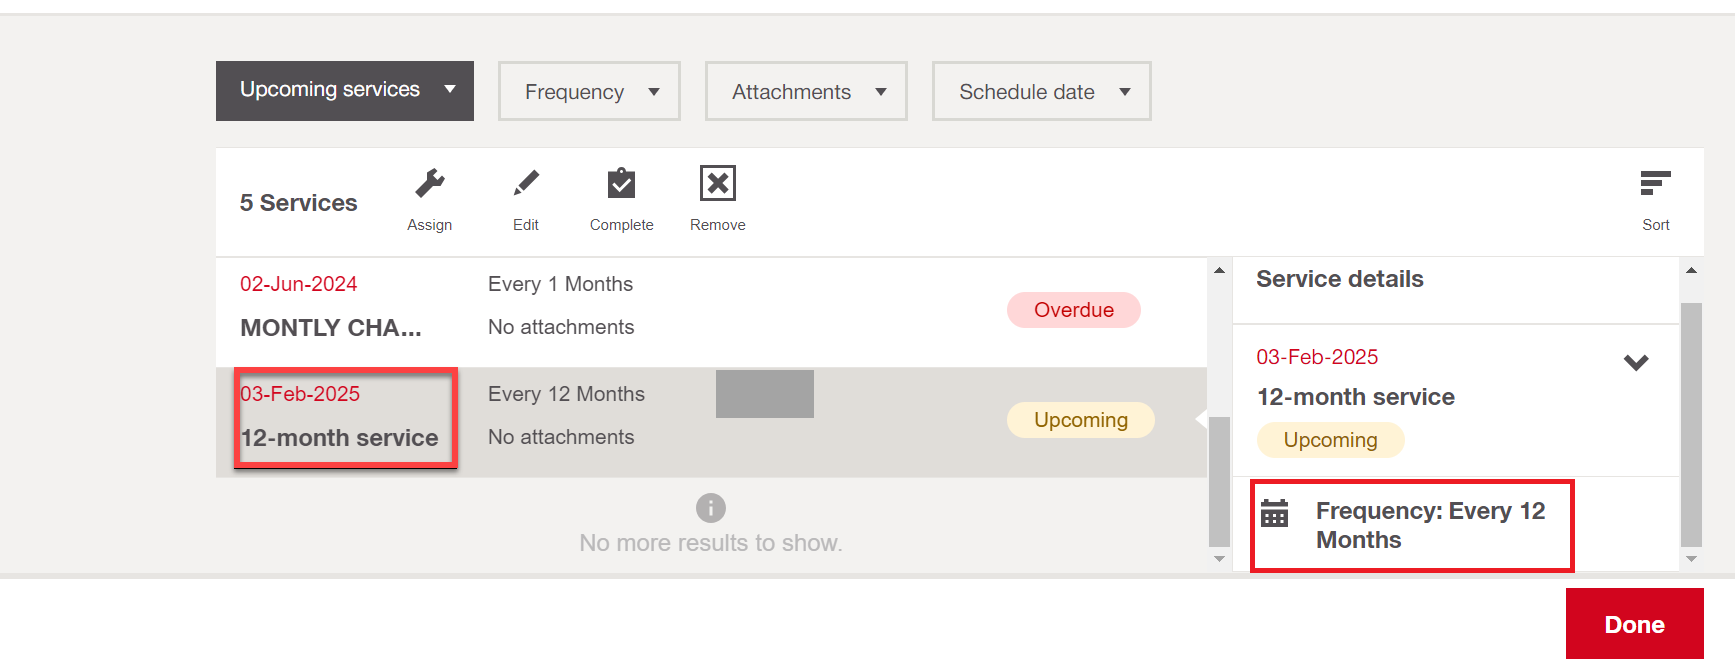Click the Overdue status badge

pyautogui.click(x=1074, y=310)
